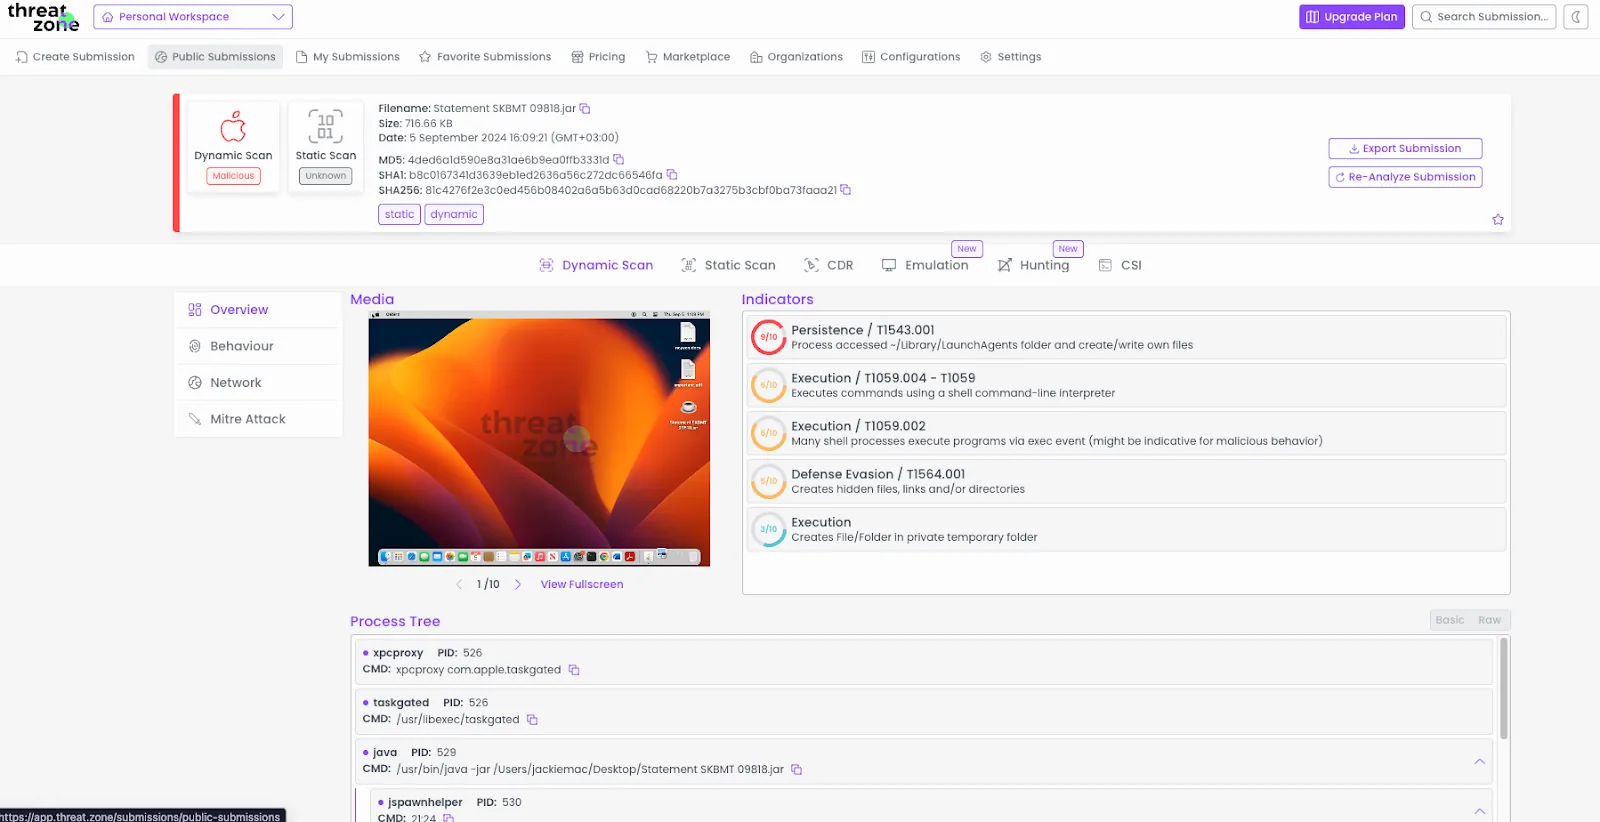Switch to the CDR tab
This screenshot has height=822, width=1600.
coord(829,265)
